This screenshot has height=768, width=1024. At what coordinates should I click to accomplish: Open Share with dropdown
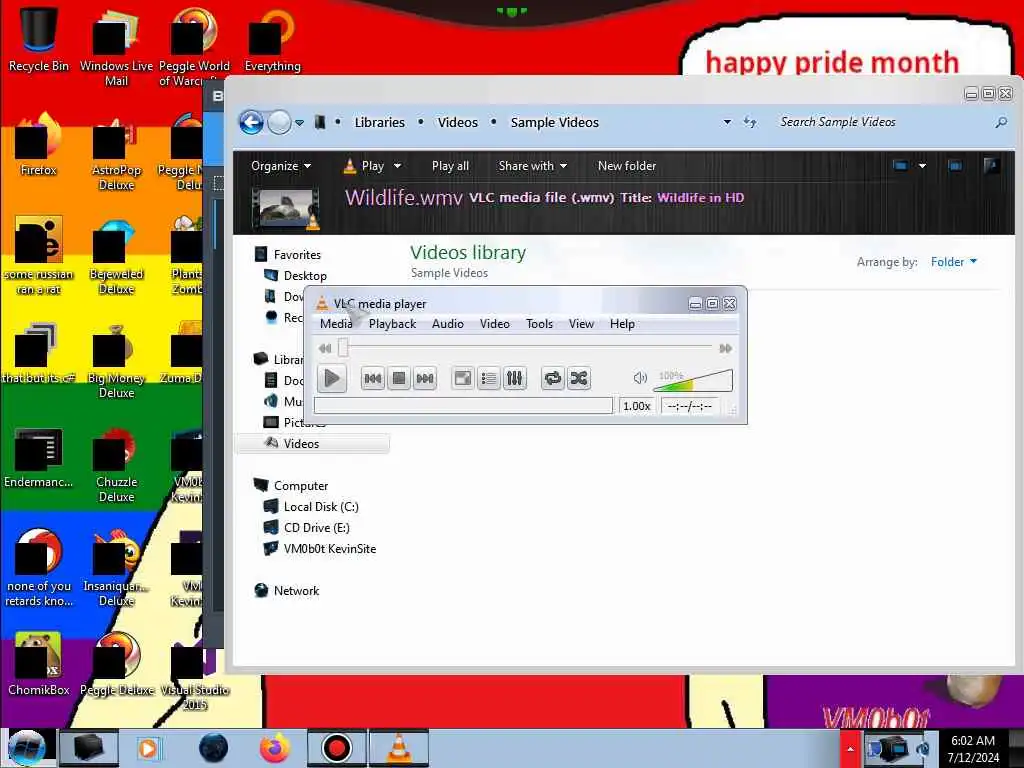(532, 166)
